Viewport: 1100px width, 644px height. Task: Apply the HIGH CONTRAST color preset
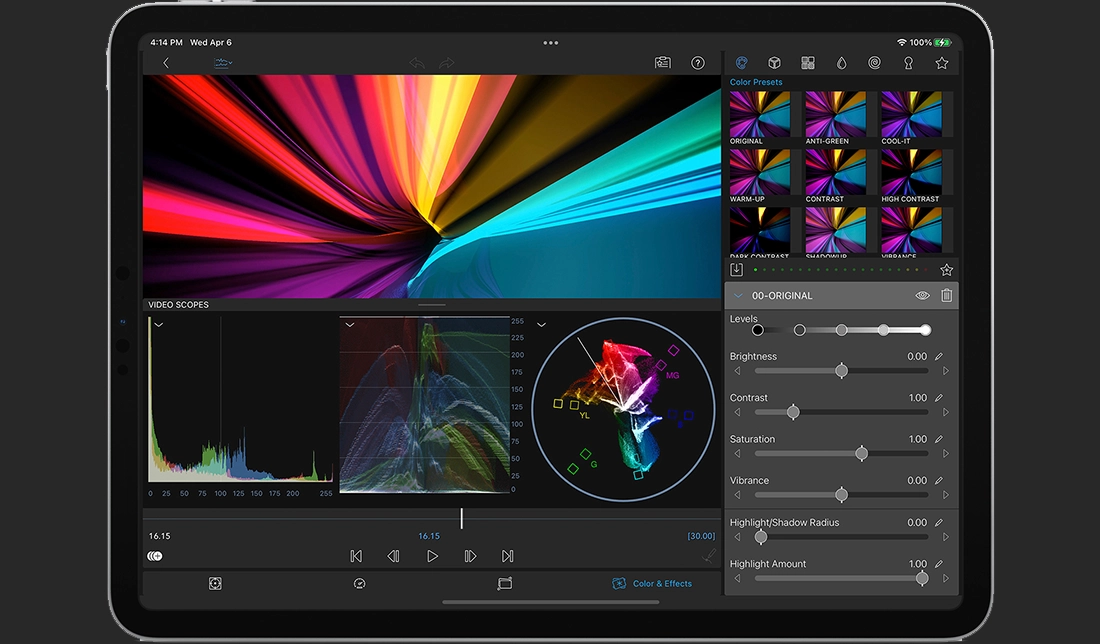coord(911,174)
